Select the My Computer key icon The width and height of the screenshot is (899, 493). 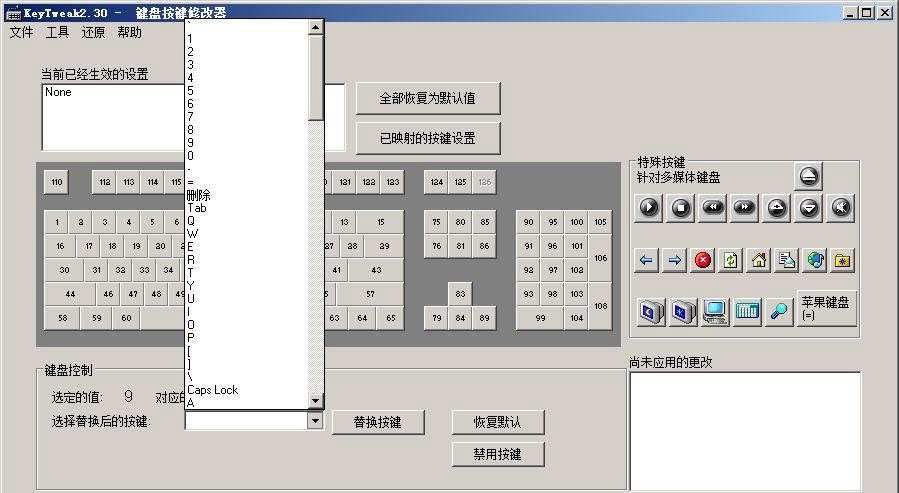point(715,312)
